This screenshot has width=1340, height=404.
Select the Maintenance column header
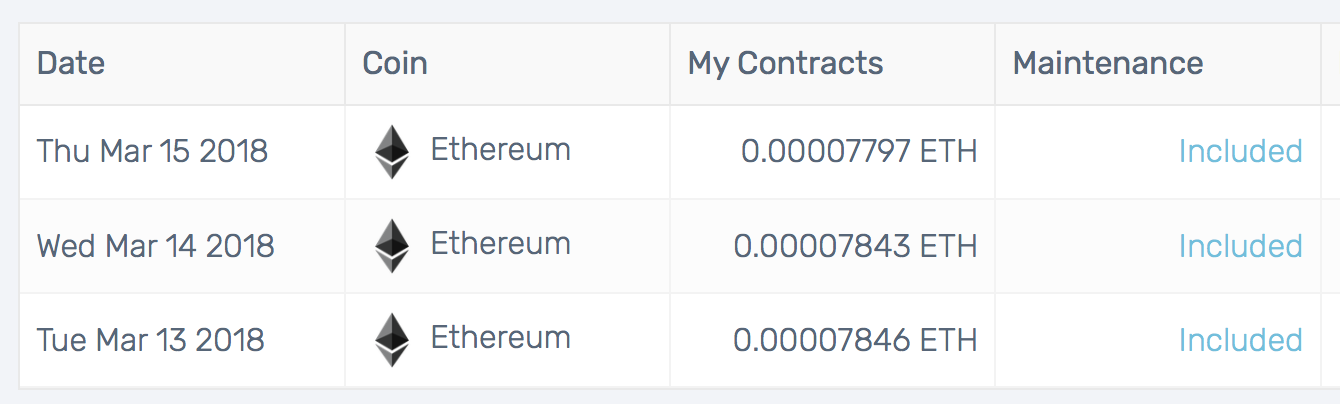tap(1107, 64)
